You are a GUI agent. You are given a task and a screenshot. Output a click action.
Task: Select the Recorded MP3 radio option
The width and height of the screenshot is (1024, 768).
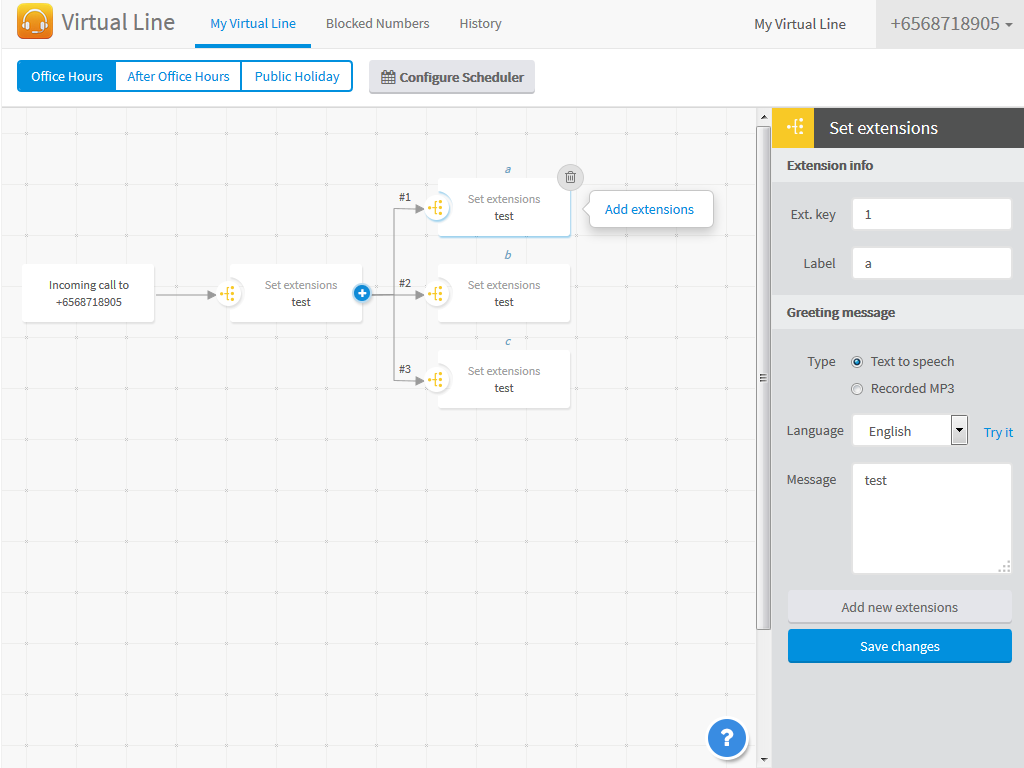[x=857, y=389]
